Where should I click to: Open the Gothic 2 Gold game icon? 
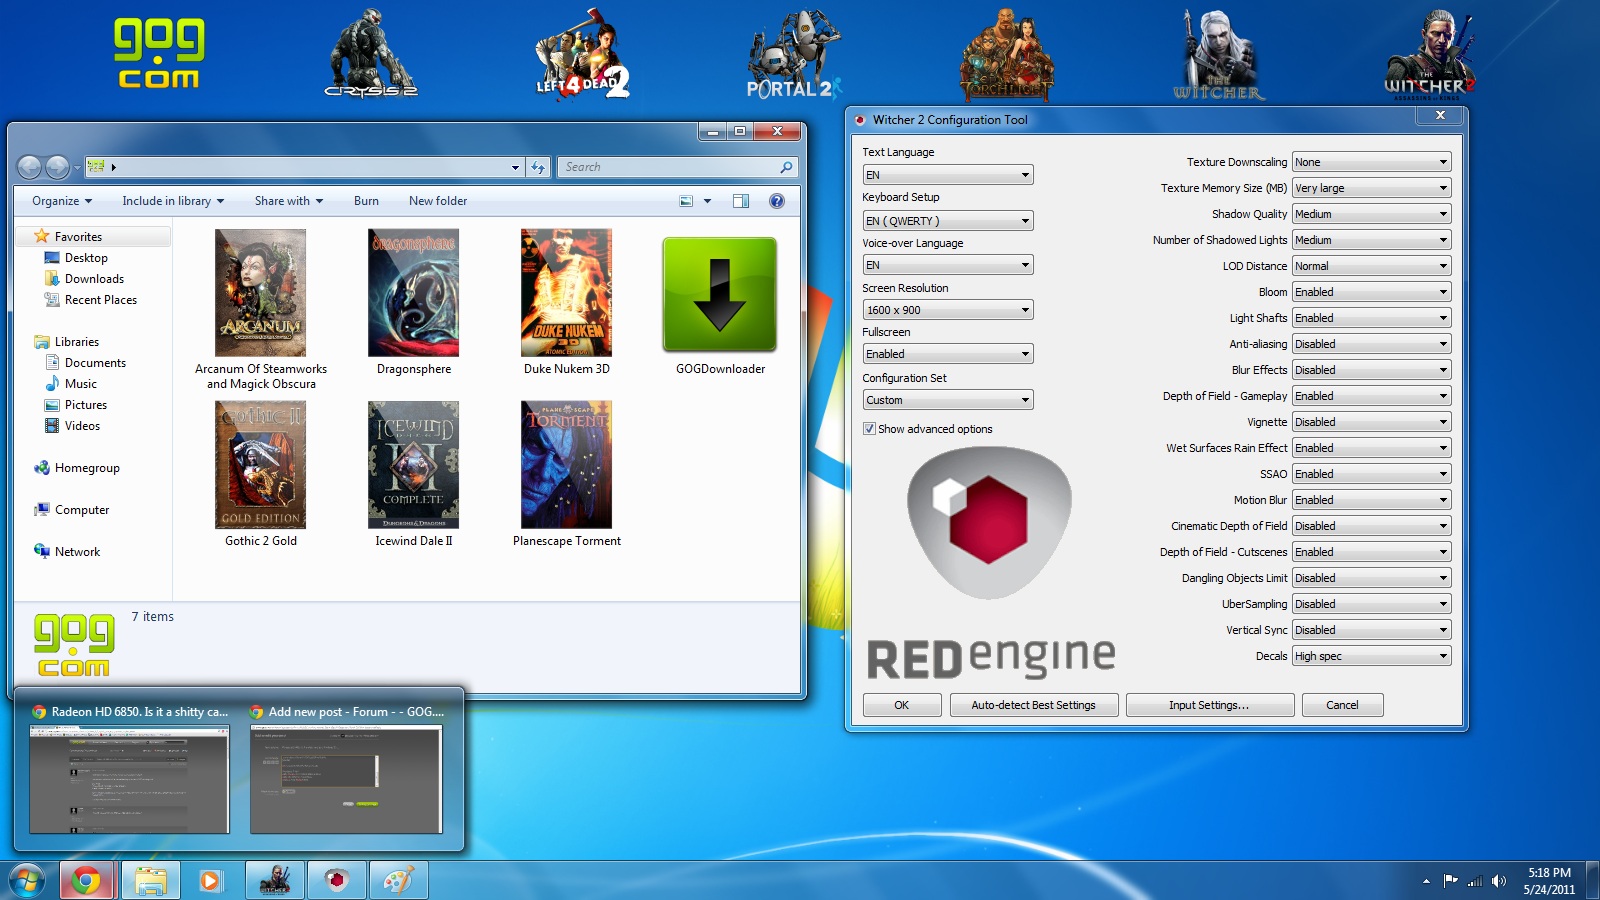click(x=260, y=465)
